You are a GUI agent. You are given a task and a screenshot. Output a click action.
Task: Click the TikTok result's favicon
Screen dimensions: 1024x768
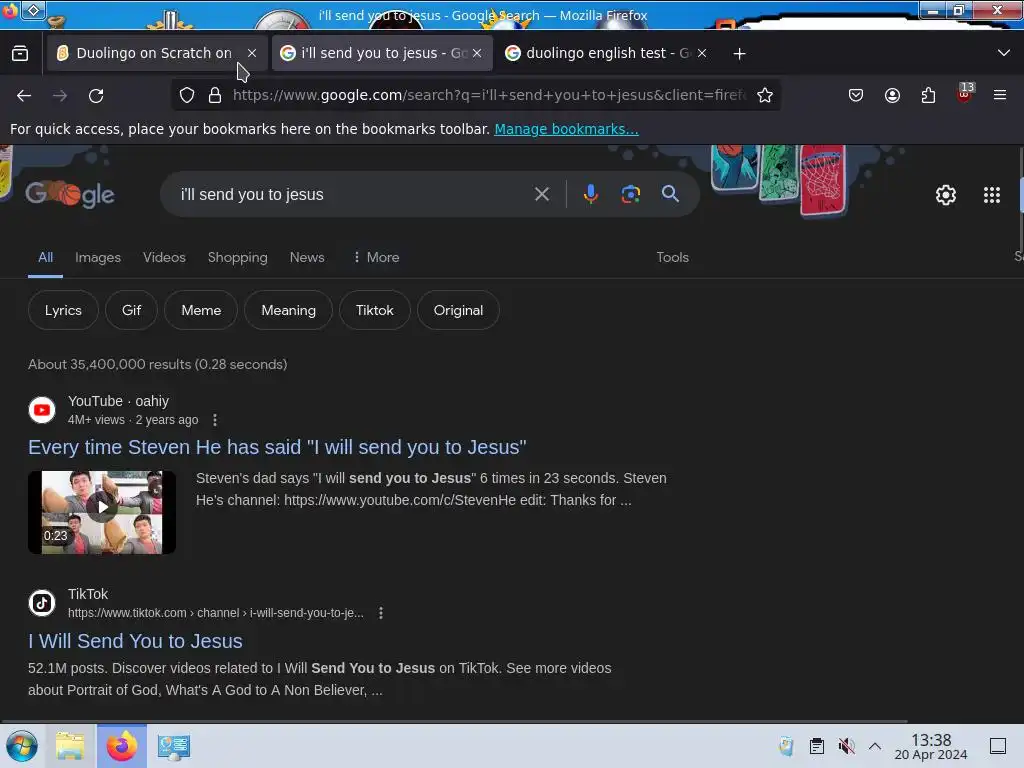click(x=42, y=603)
